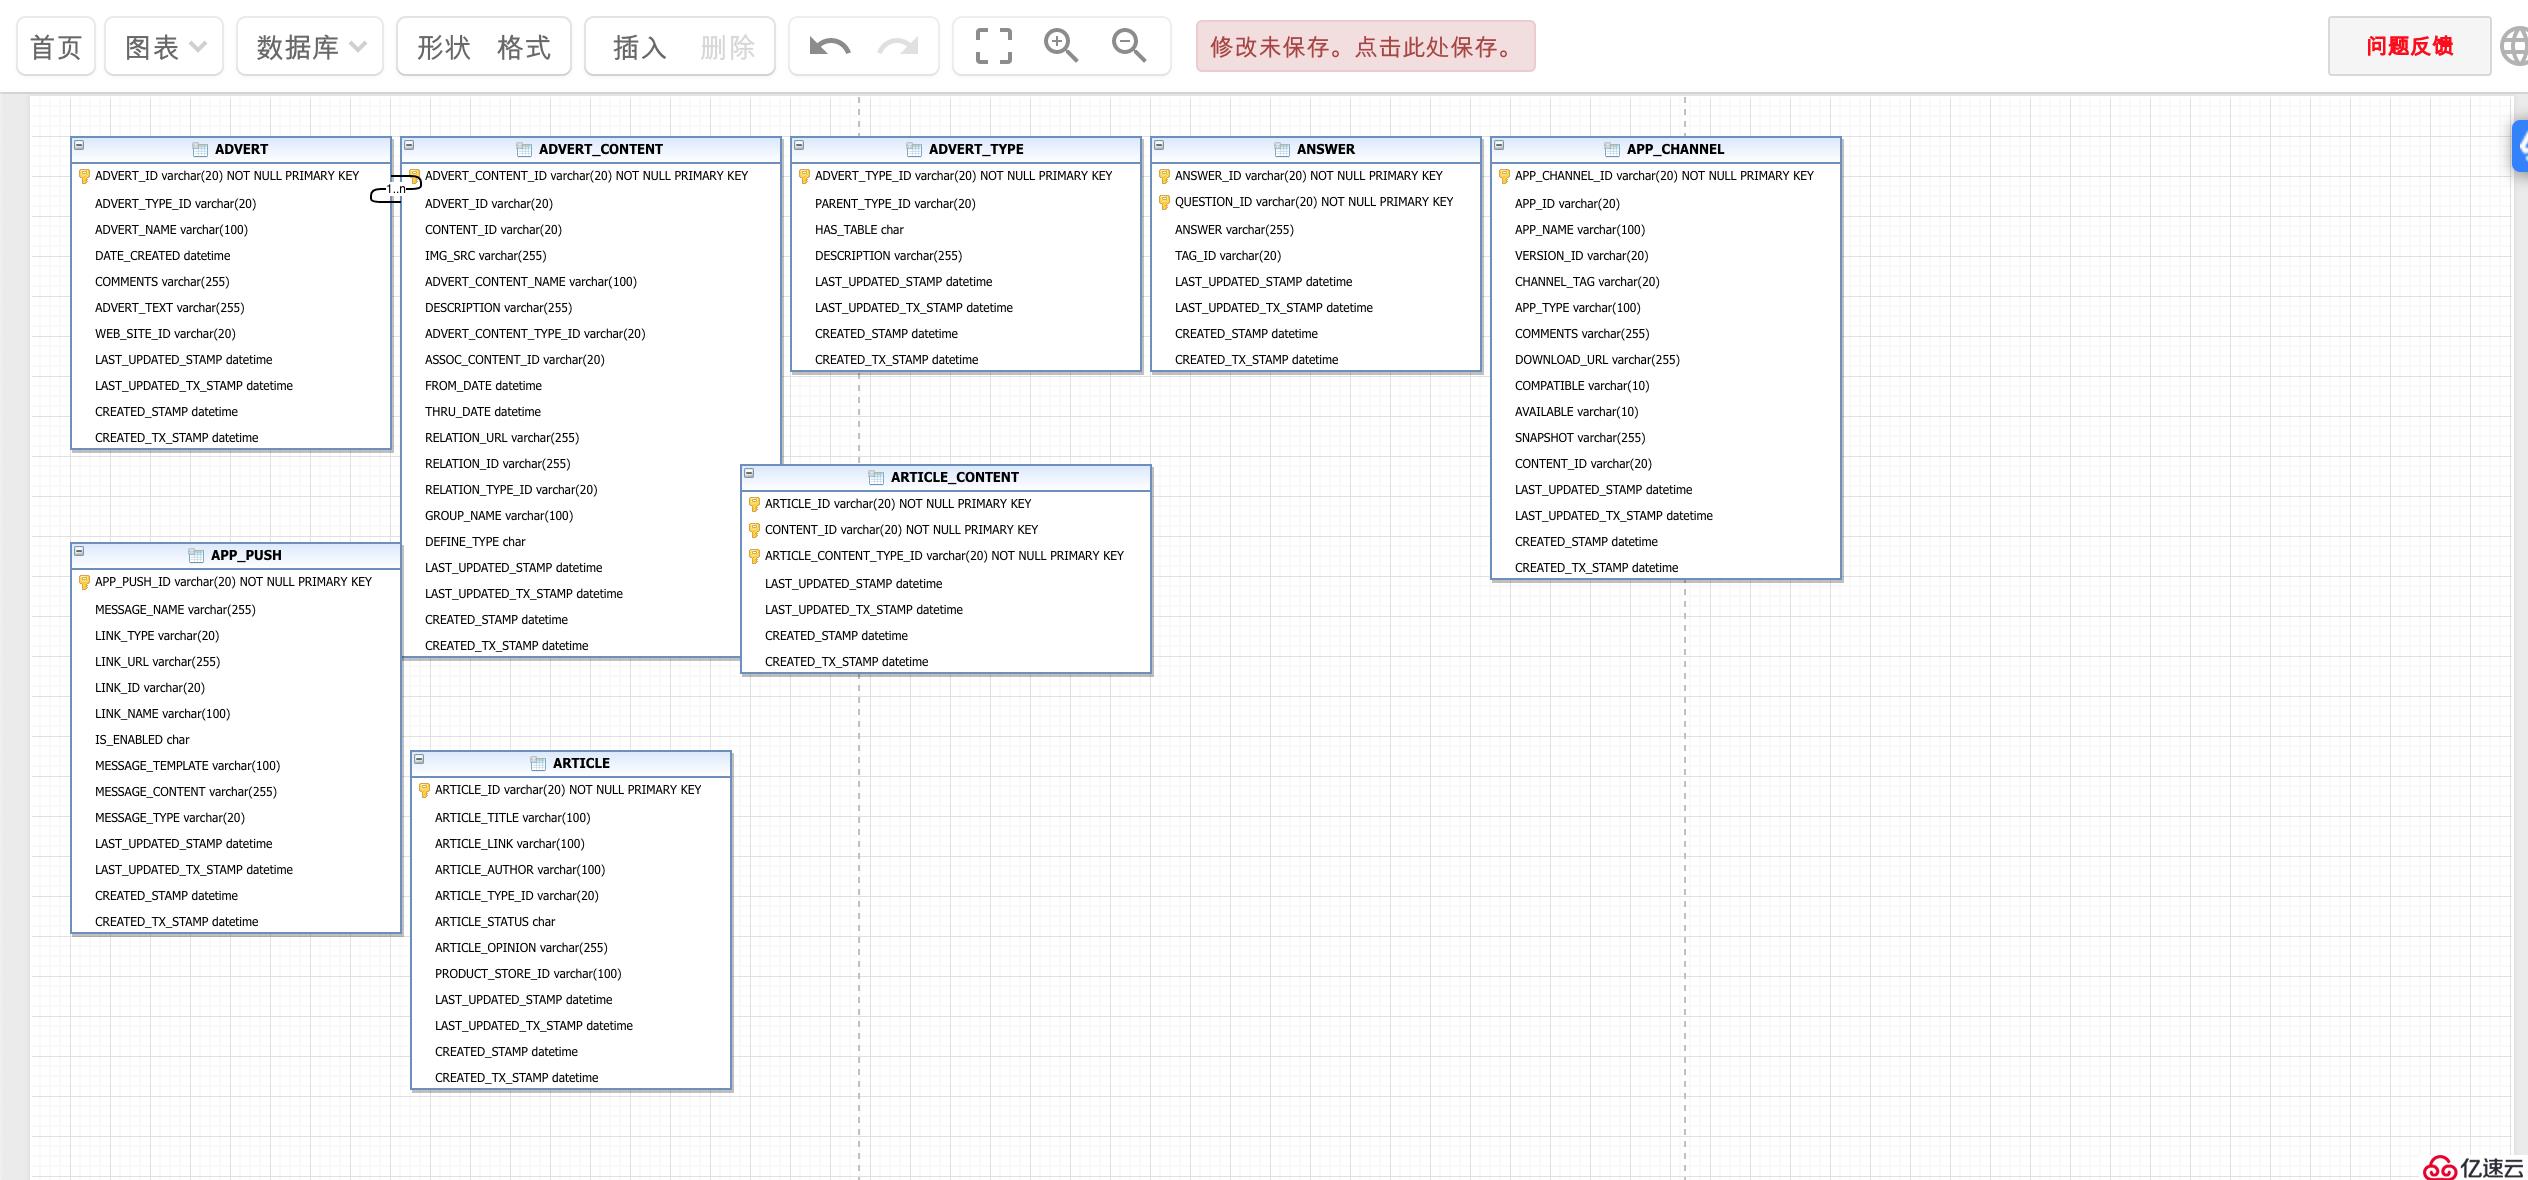Toggle the ARTICLE_CONTENT primary key icon
The width and height of the screenshot is (2528, 1180).
(x=753, y=503)
